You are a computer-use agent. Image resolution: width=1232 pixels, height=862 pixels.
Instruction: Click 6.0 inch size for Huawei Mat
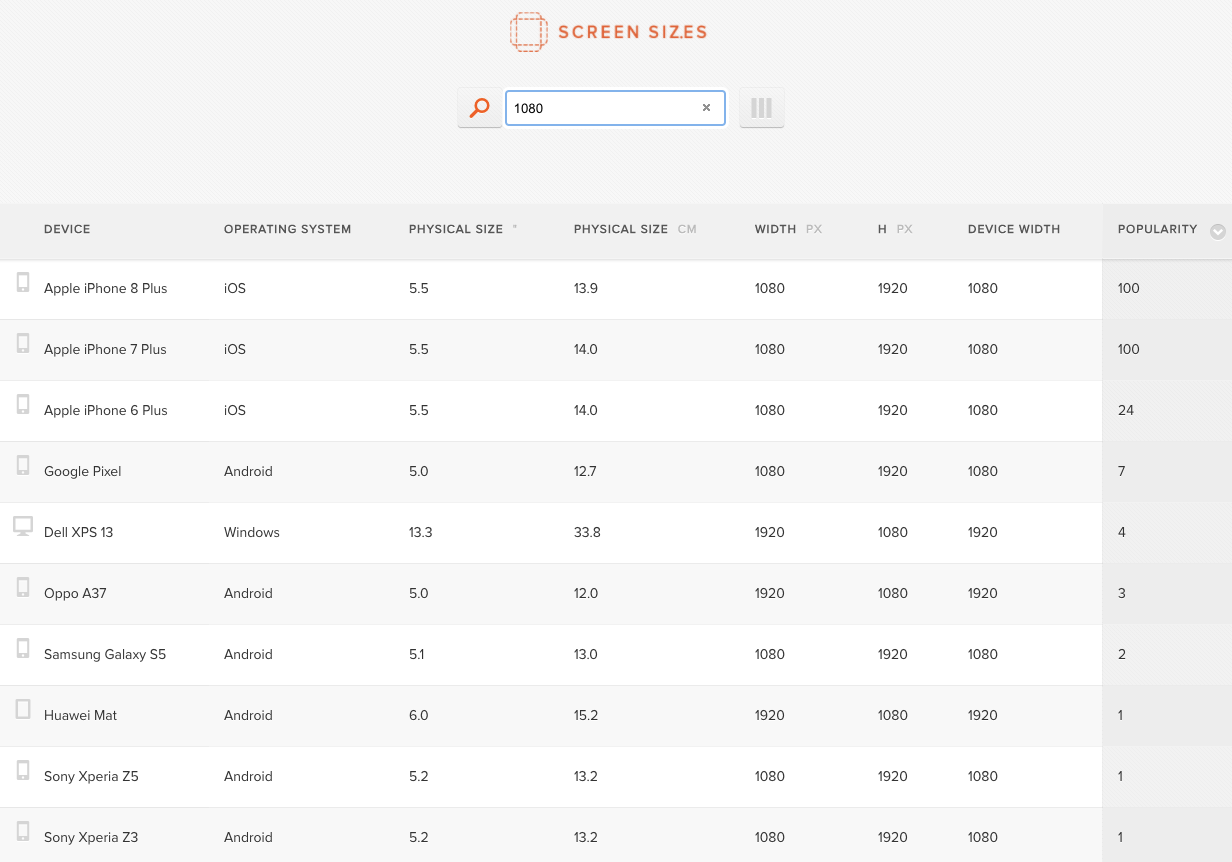418,715
